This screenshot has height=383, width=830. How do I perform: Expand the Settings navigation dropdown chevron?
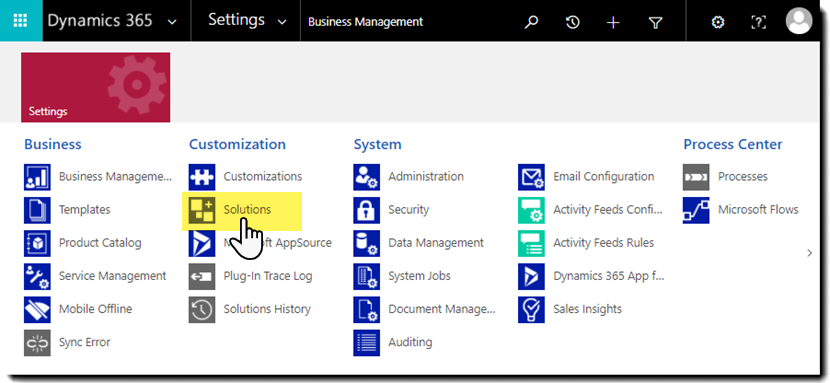click(x=282, y=22)
